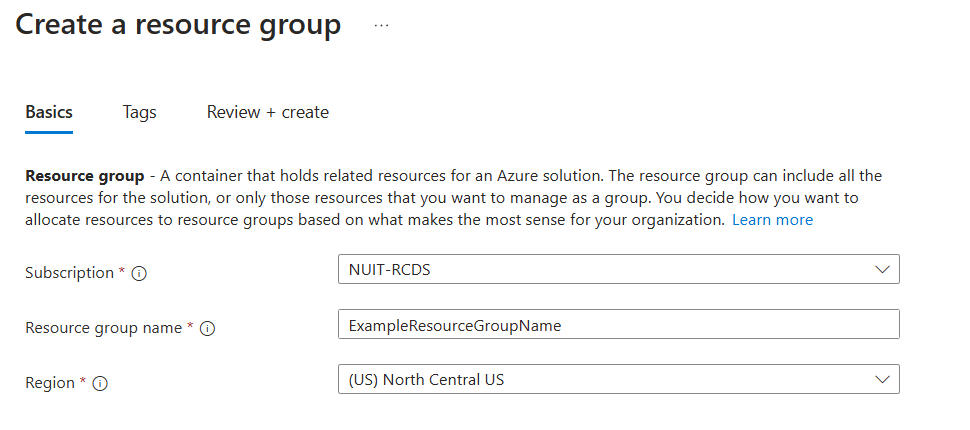
Task: Open the Tags tab
Action: point(139,112)
